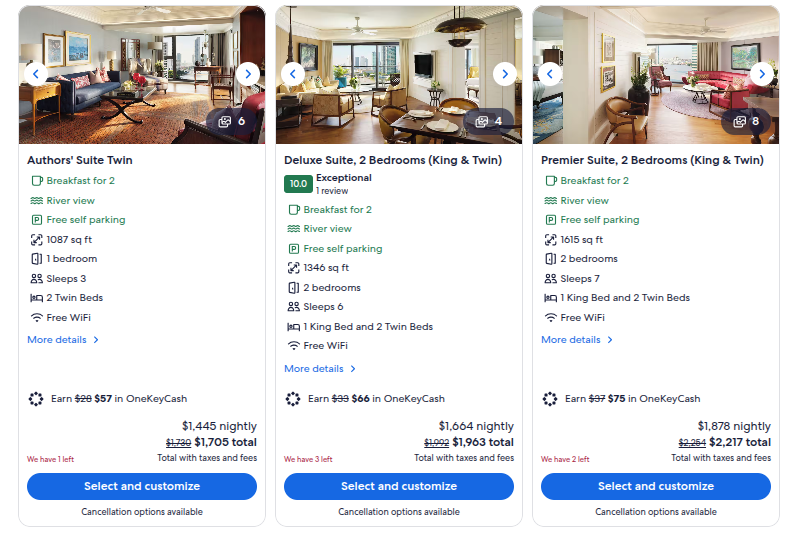The image size is (807, 536).
Task: Show next photo of Authors' Suite Twin
Action: (248, 74)
